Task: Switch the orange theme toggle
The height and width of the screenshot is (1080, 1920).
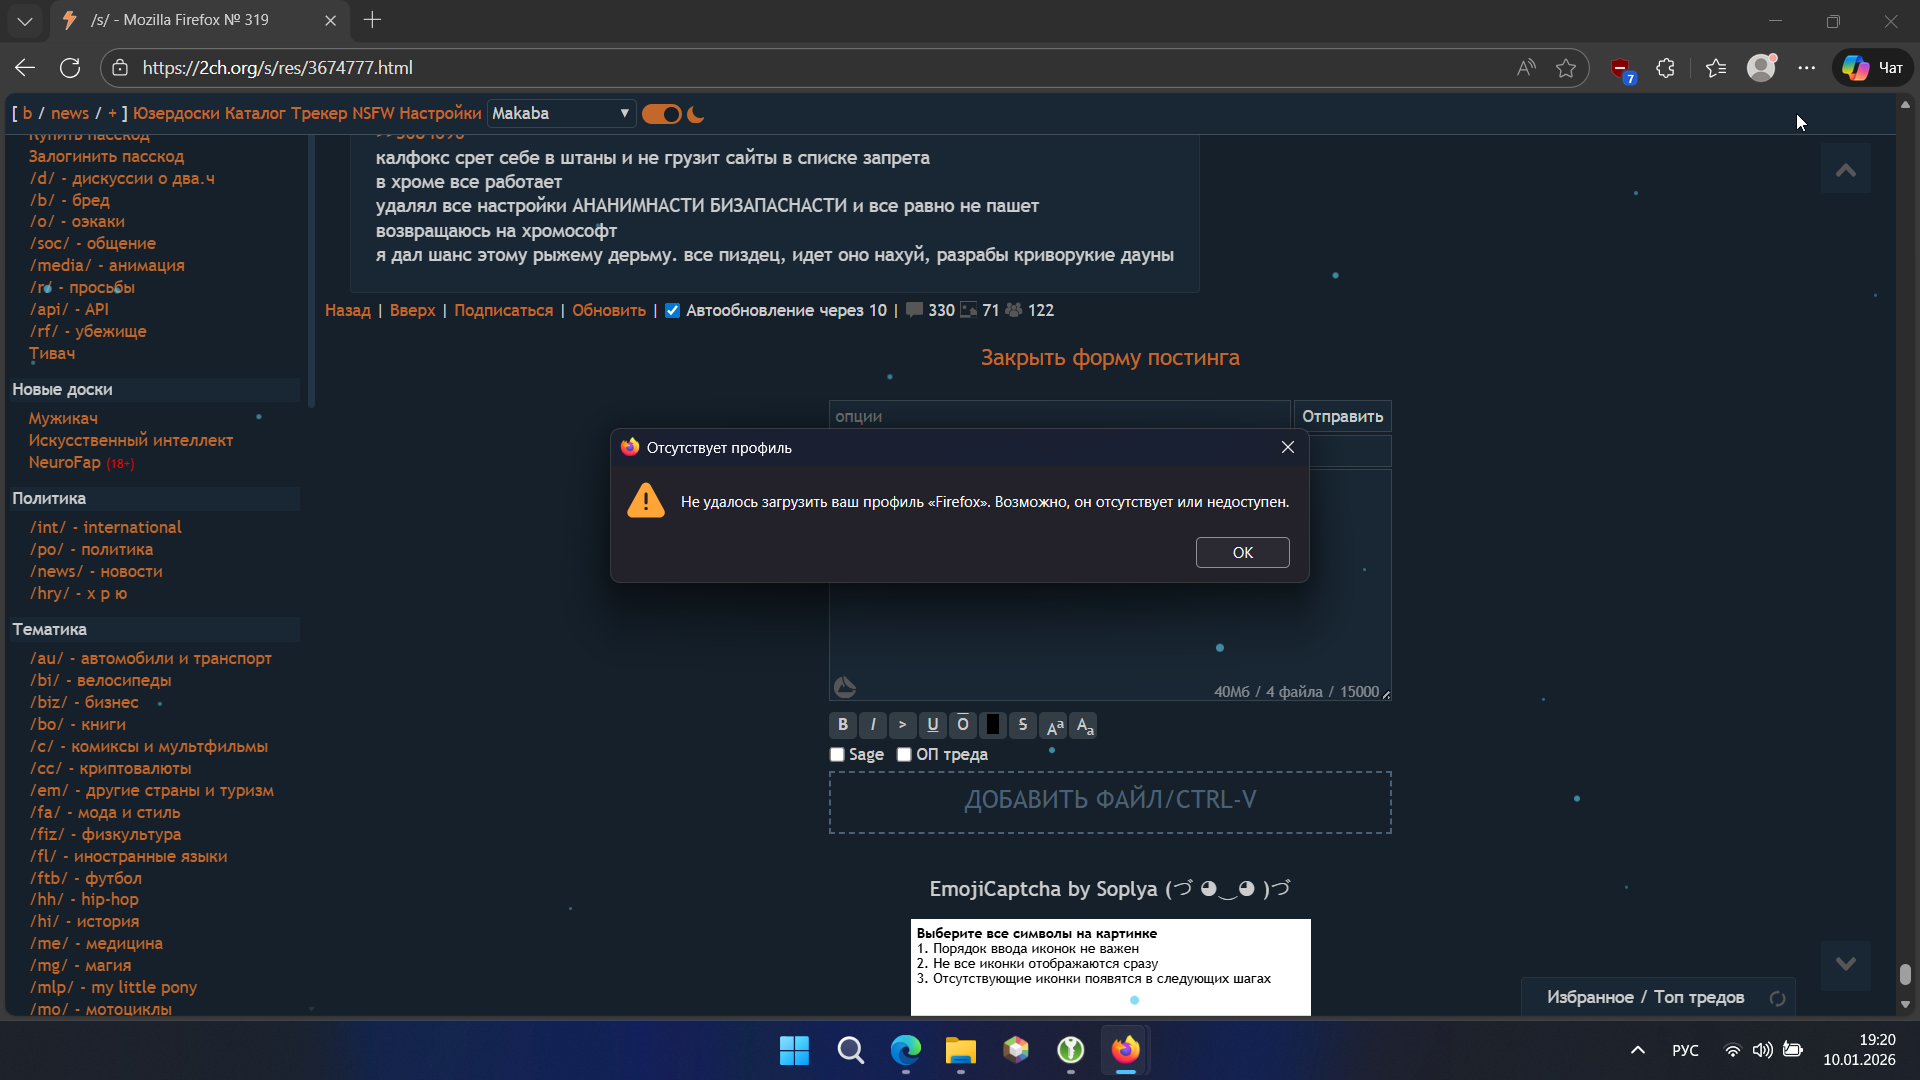Action: coord(661,114)
